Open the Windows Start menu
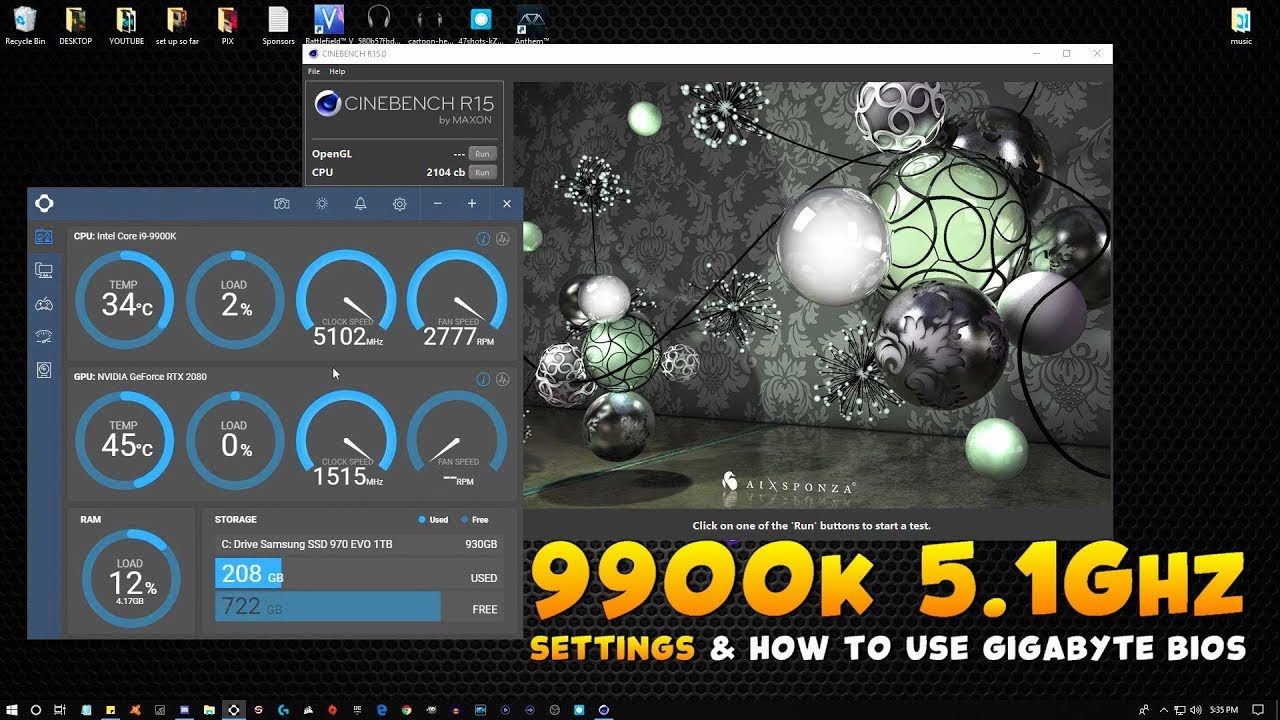This screenshot has width=1280, height=720. [x=13, y=710]
